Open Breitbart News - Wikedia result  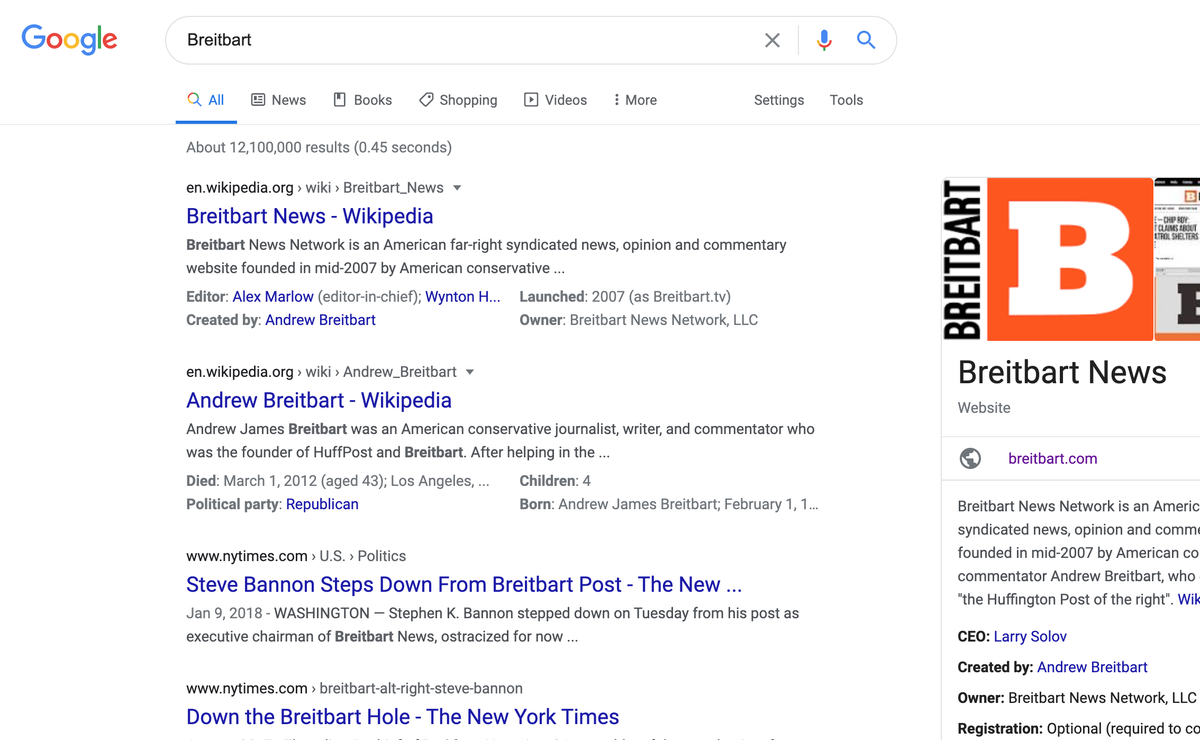coord(310,216)
